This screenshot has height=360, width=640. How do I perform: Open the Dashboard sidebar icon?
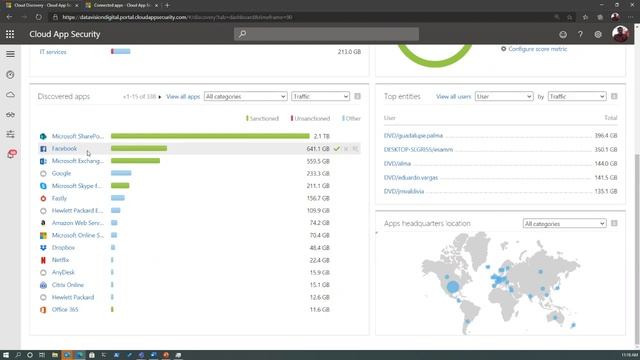click(10, 75)
